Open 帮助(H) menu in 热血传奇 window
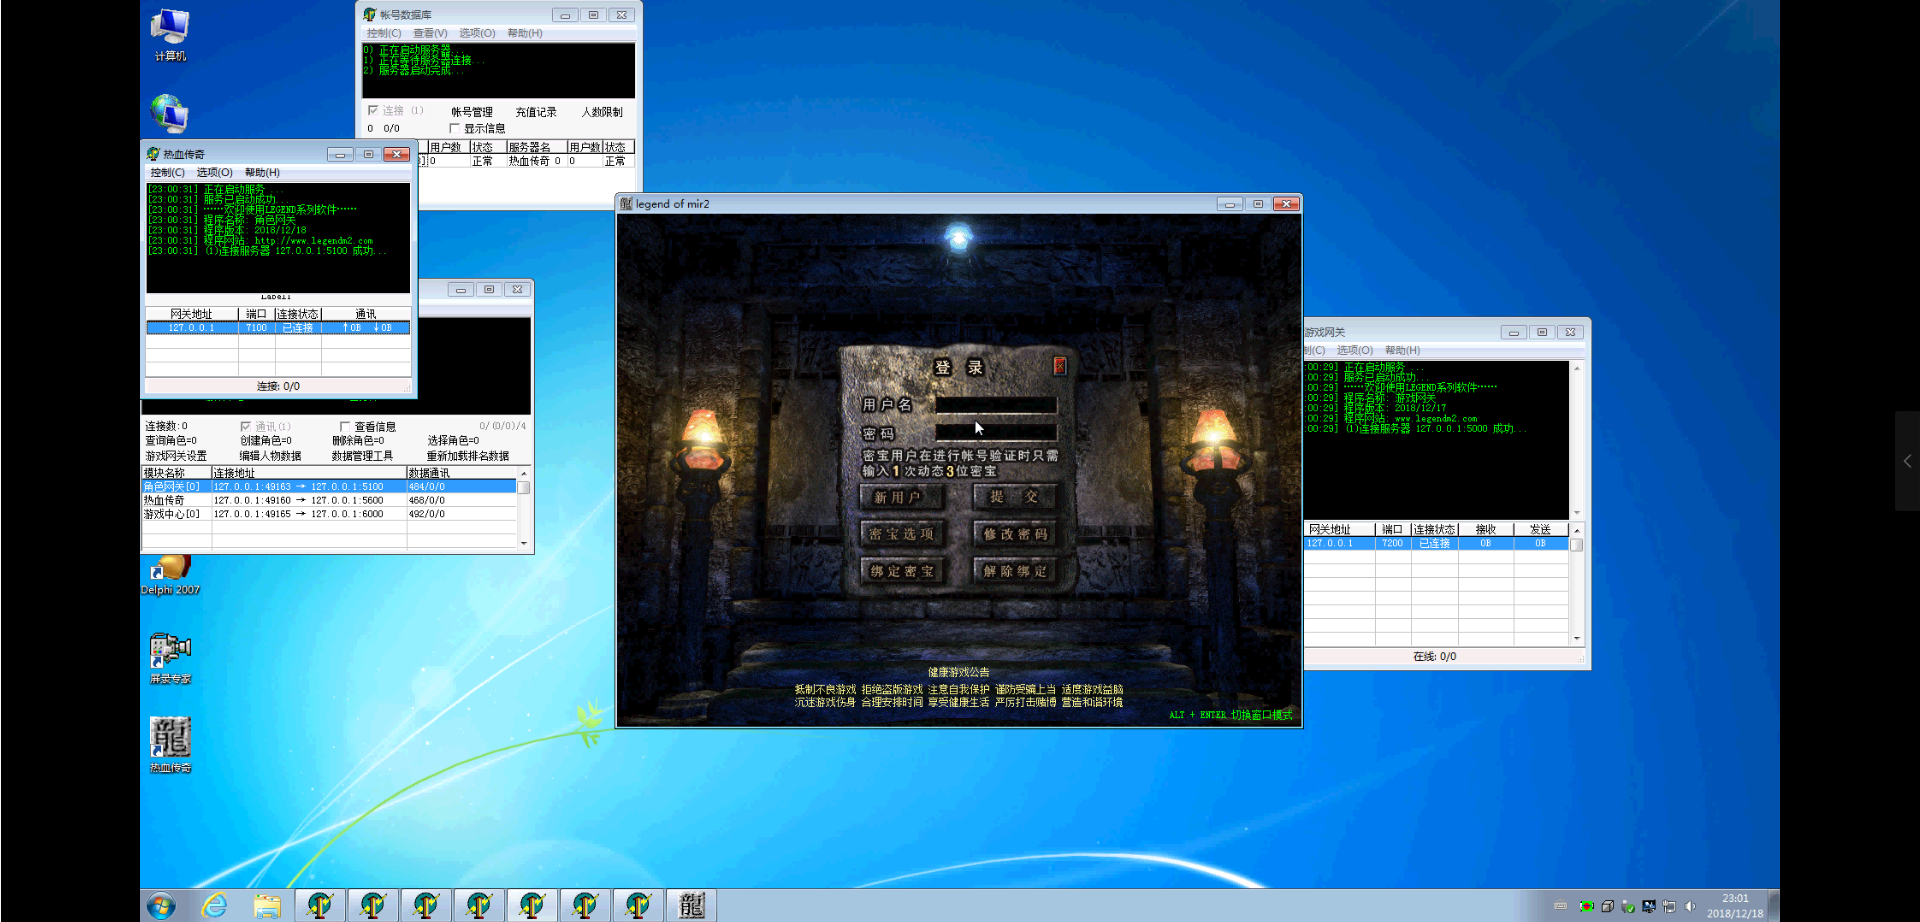The image size is (1920, 922). [262, 172]
